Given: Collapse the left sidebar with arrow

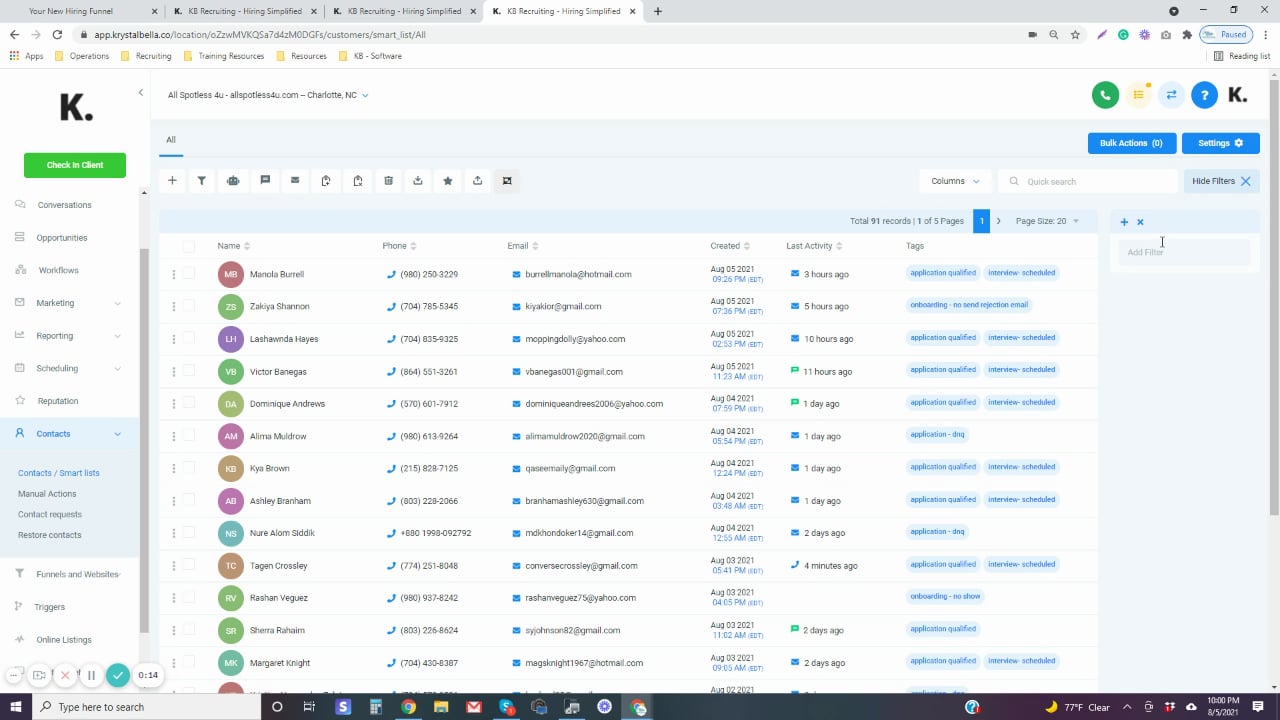Looking at the screenshot, I should (141, 92).
